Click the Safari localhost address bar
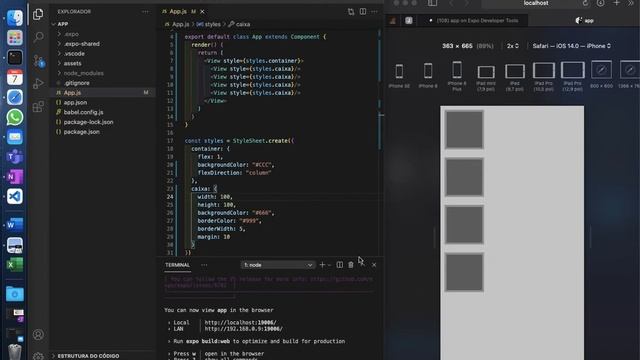Image resolution: width=640 pixels, height=360 pixels. click(535, 3)
